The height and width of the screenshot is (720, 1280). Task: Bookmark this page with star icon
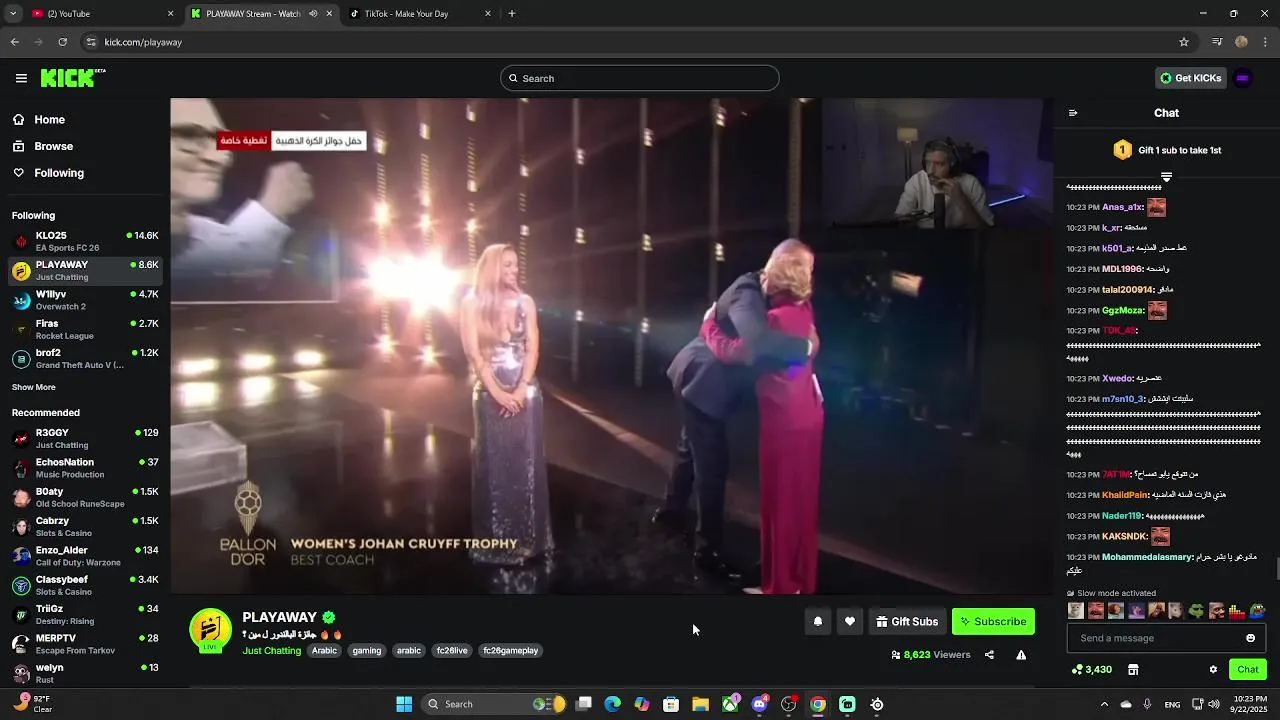tap(1184, 42)
